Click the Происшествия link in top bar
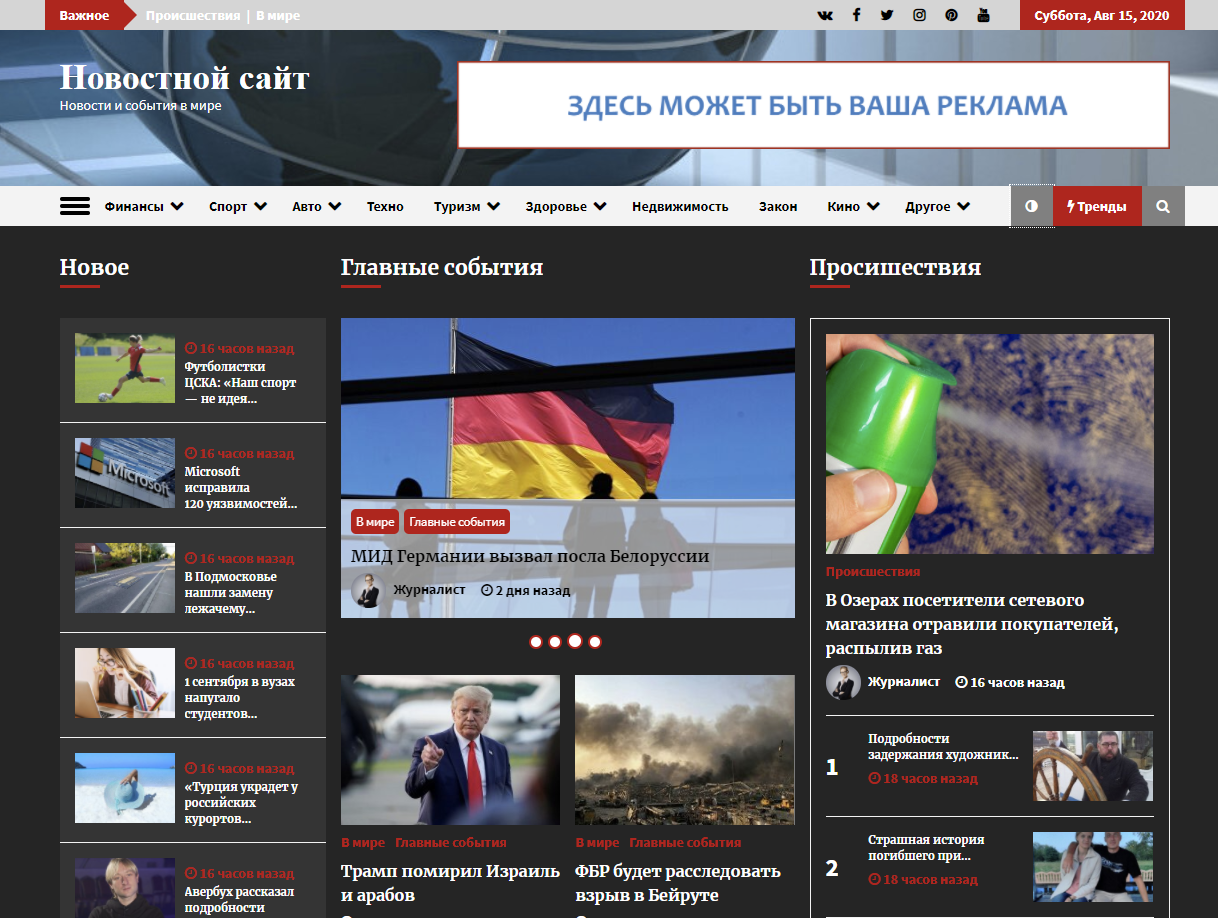This screenshot has height=918, width=1218. 193,16
